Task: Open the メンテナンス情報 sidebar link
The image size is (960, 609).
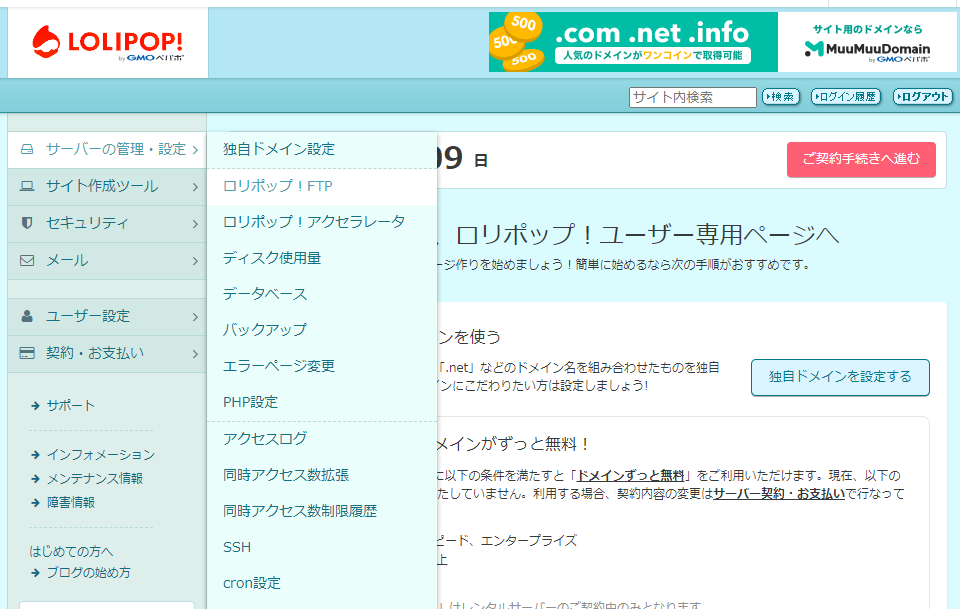Action: point(95,479)
